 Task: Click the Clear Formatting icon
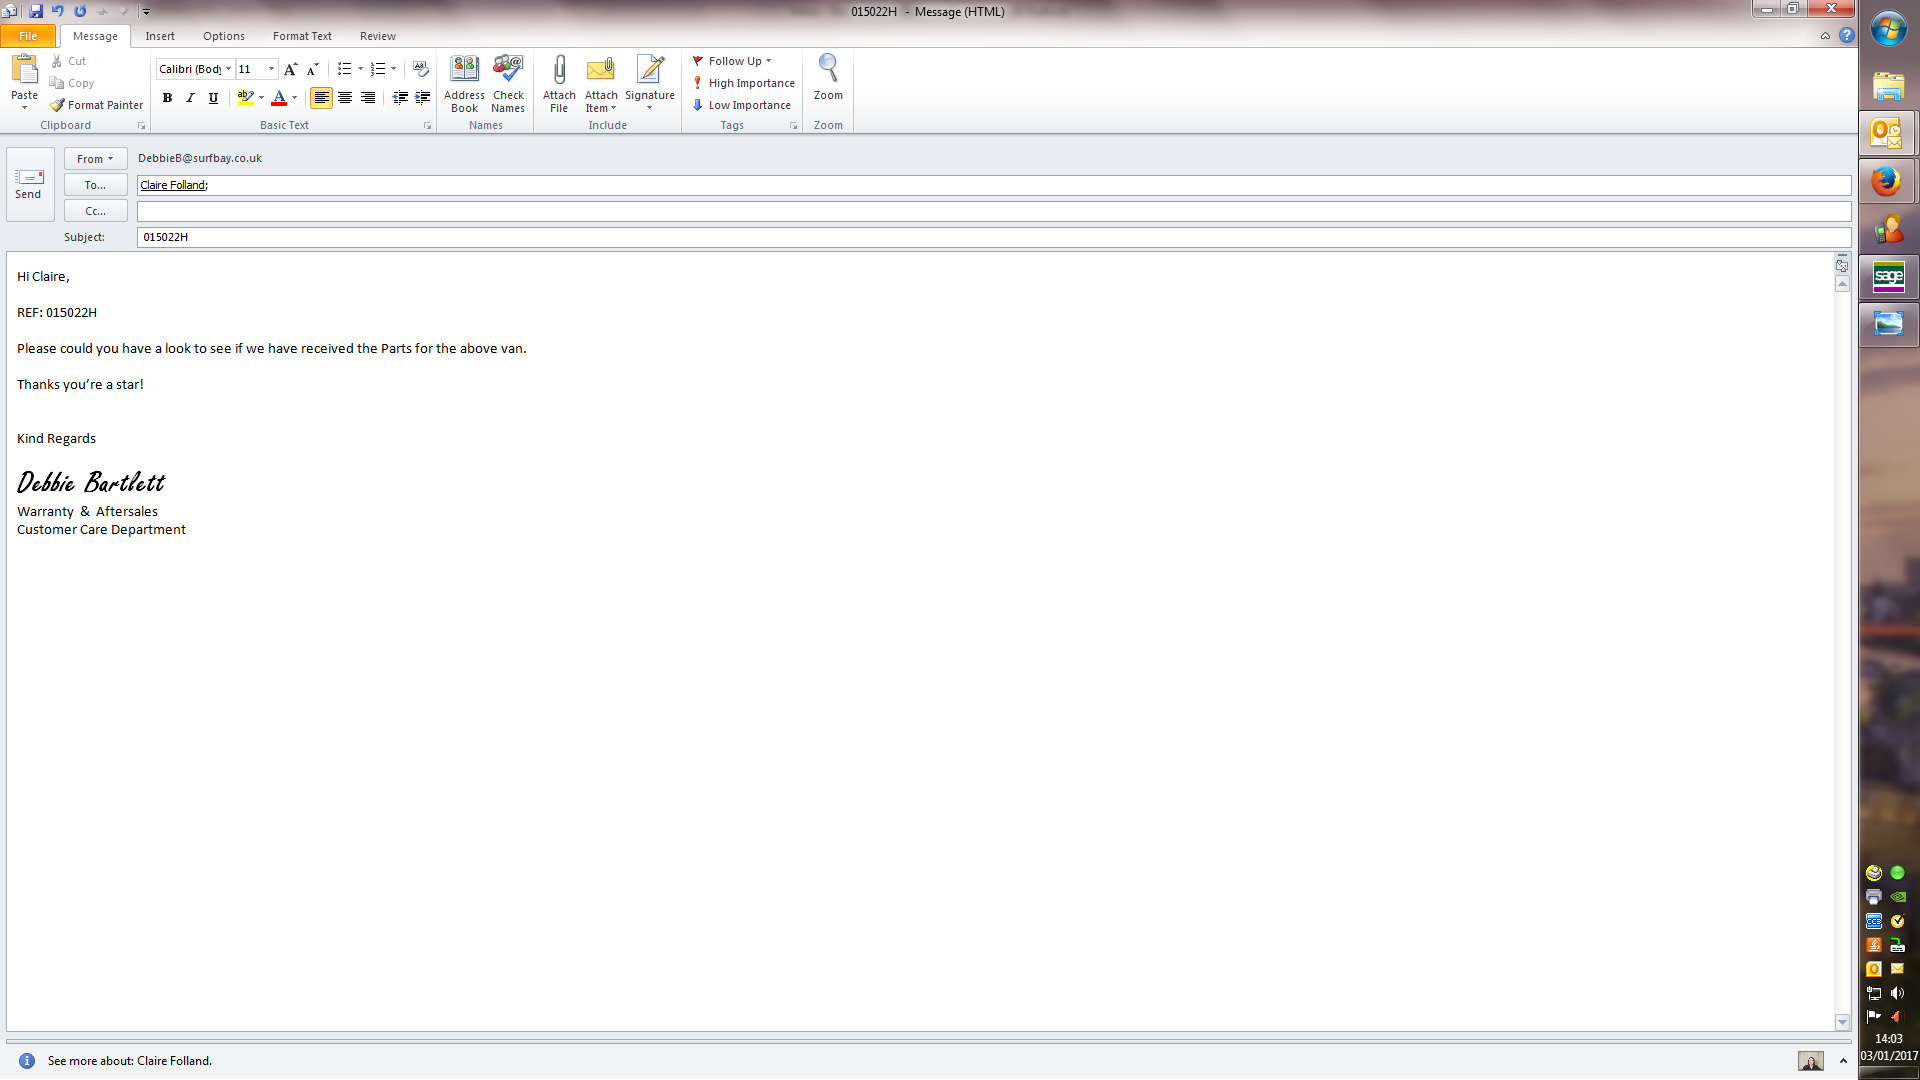(421, 69)
